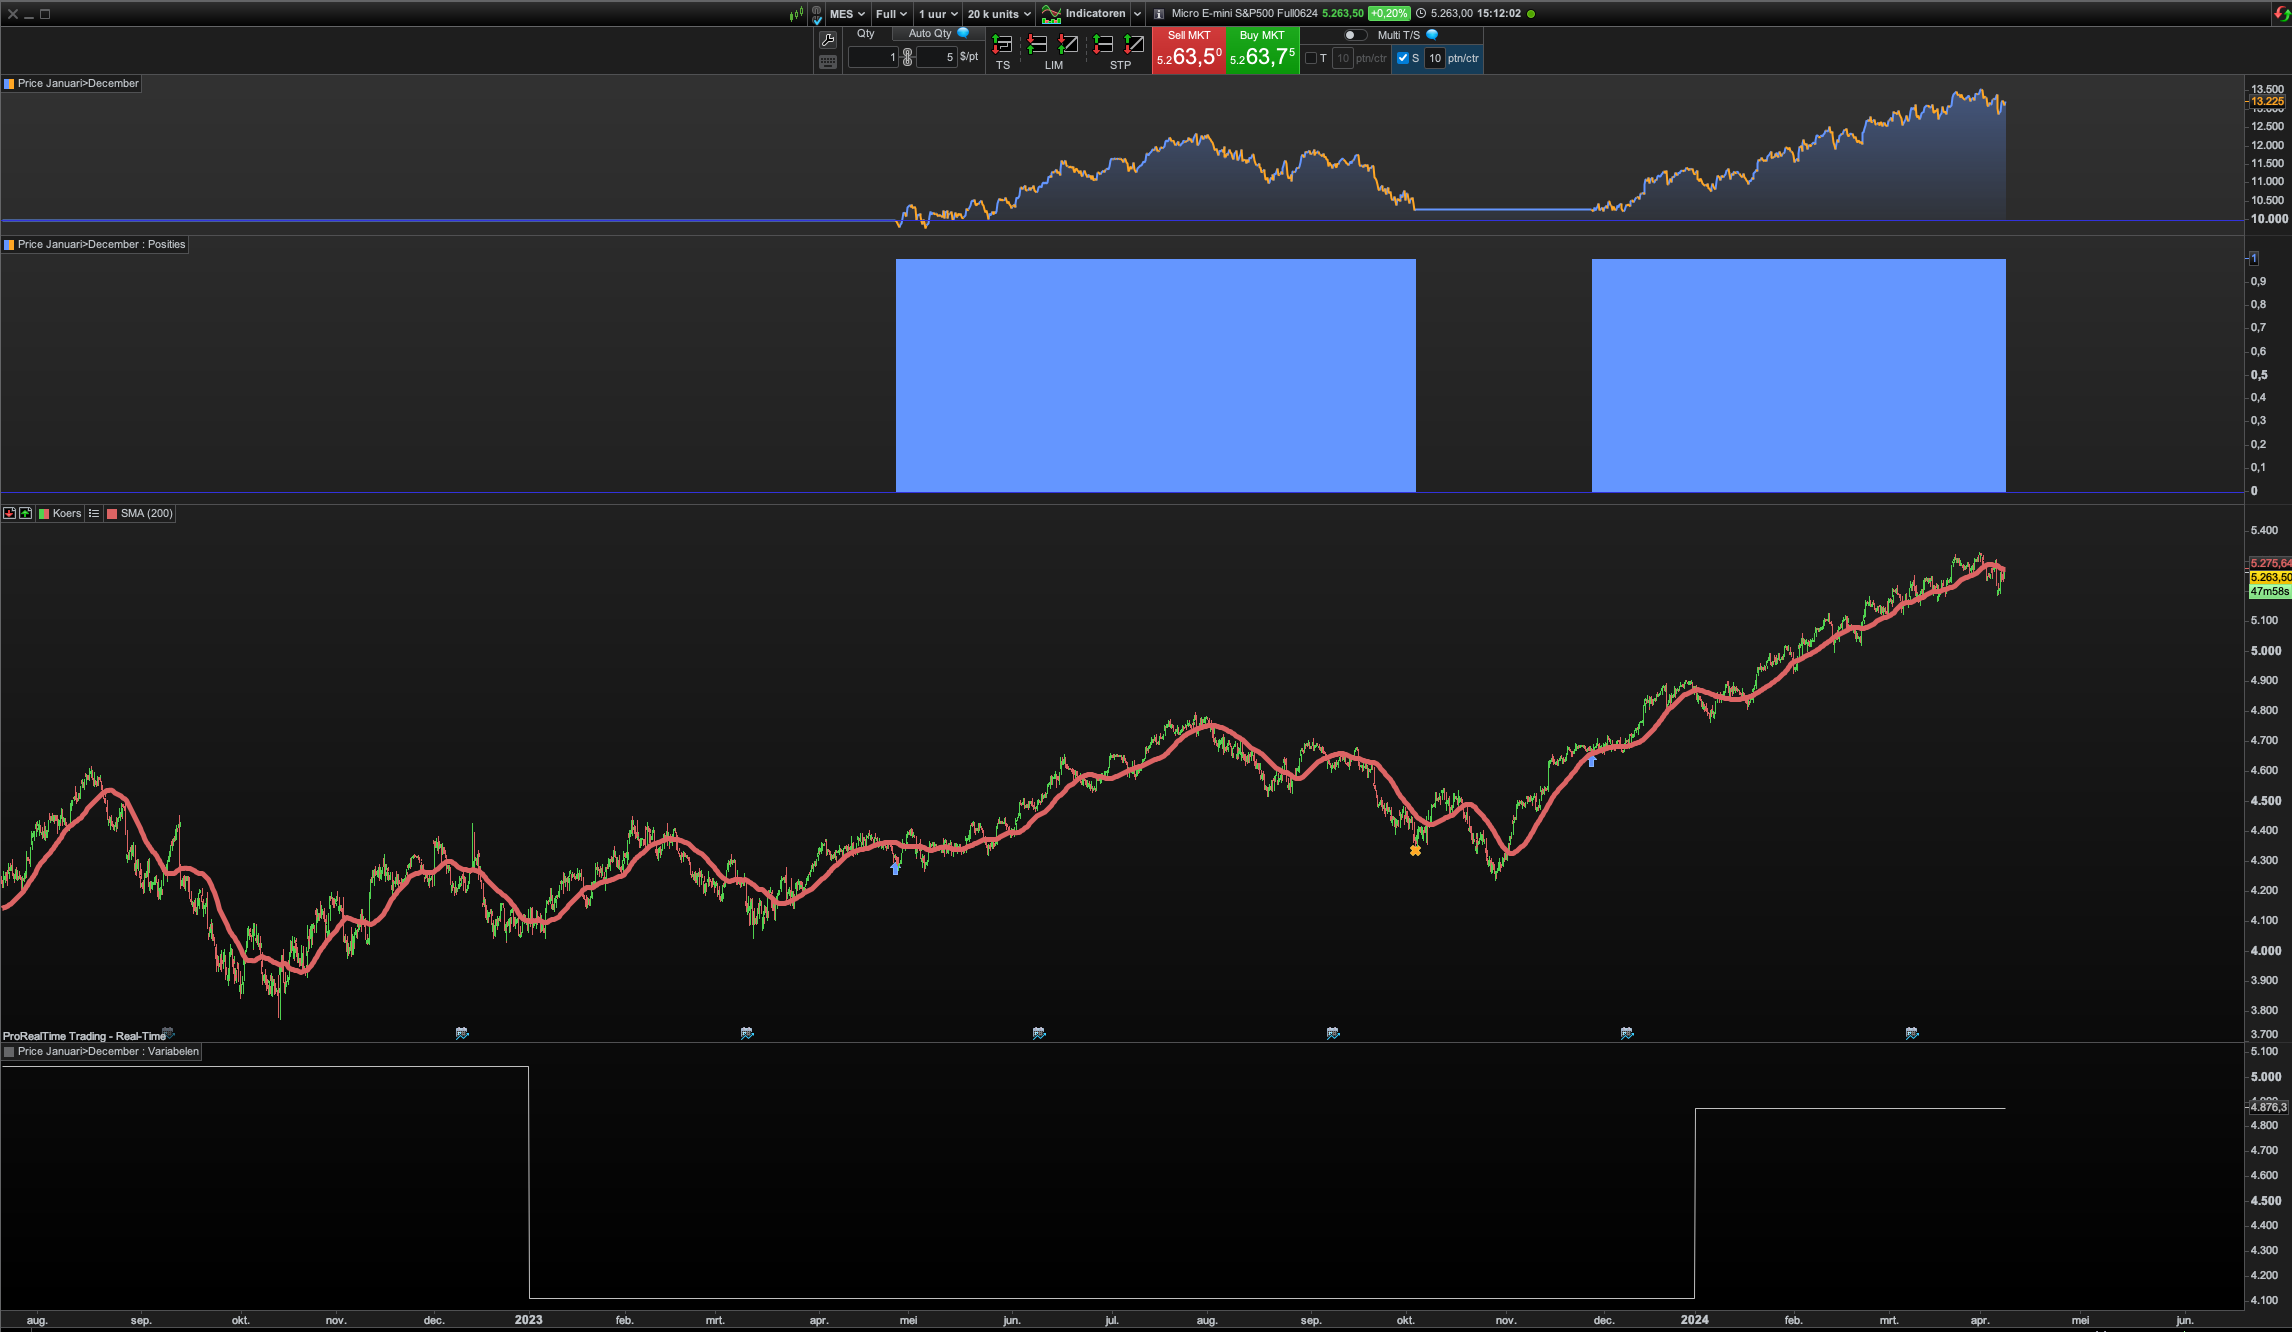This screenshot has height=1332, width=2292.
Task: Open the indicator list icon beside Koers
Action: pyautogui.click(x=94, y=513)
